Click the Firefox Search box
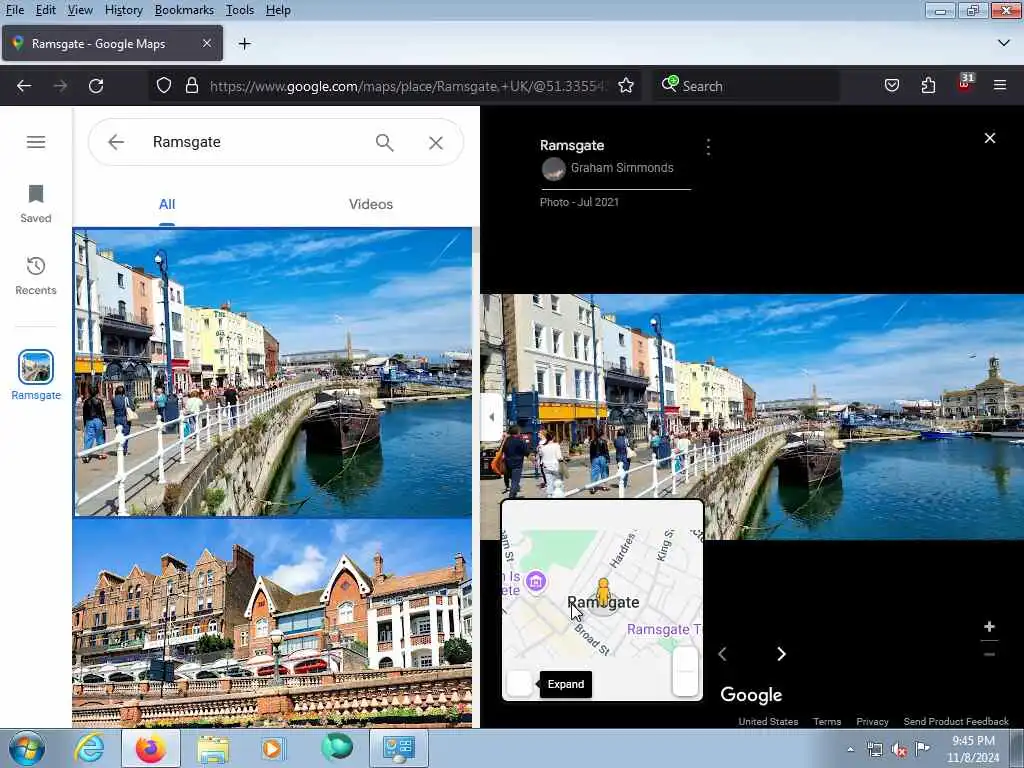Viewport: 1024px width, 768px height. click(x=746, y=86)
